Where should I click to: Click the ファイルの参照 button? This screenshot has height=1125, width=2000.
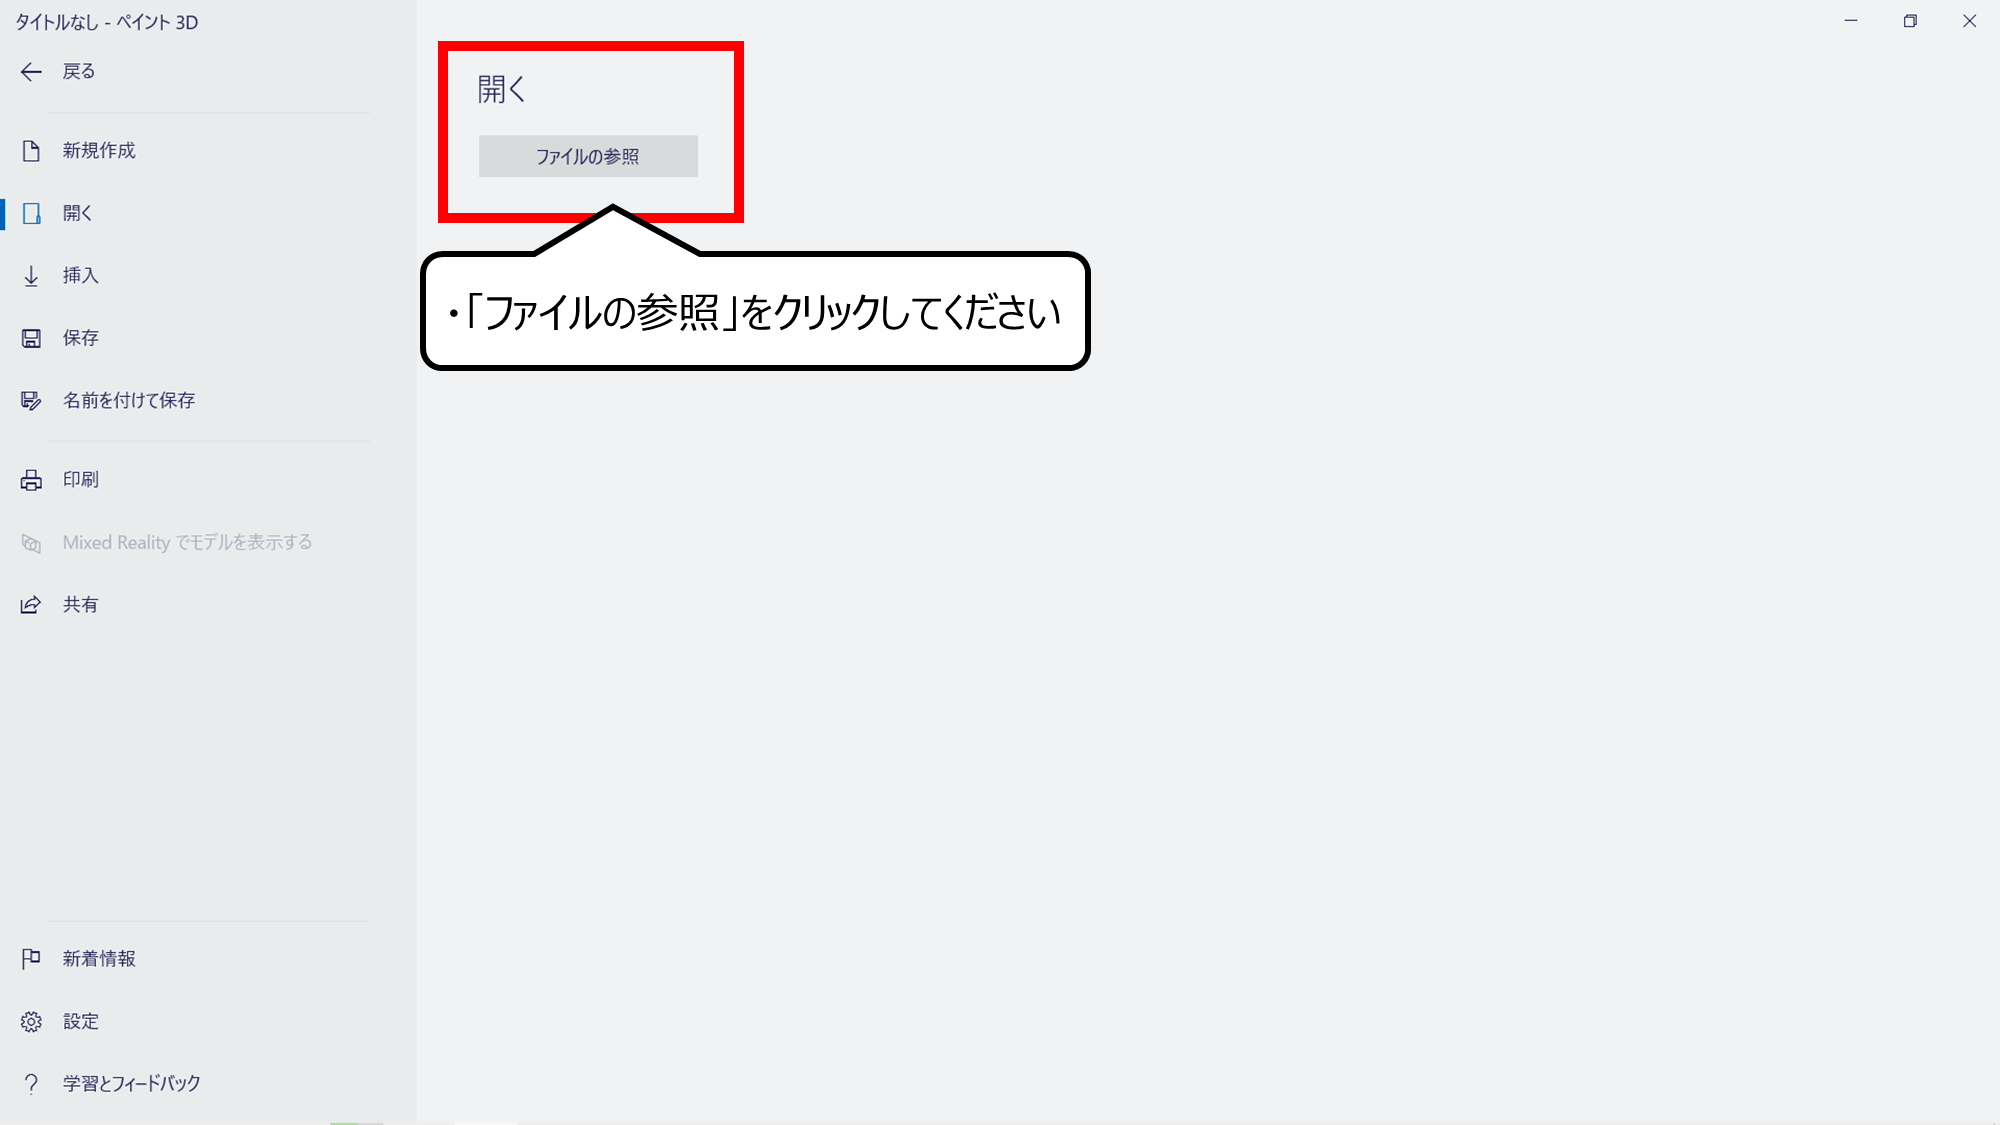[588, 156]
